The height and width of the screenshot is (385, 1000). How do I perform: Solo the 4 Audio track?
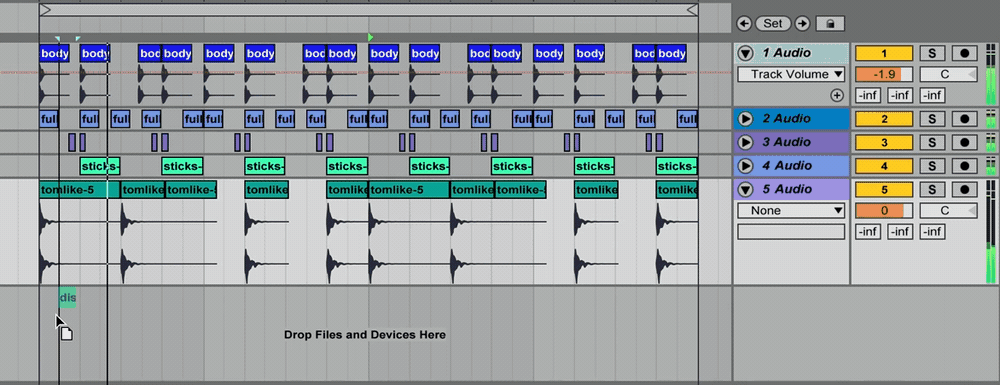[932, 166]
